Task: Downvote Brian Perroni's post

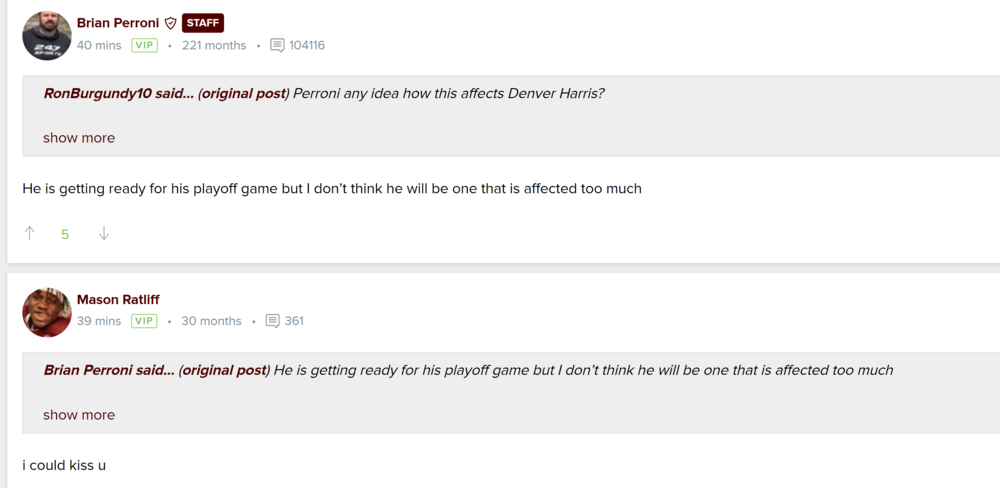Action: coord(104,233)
